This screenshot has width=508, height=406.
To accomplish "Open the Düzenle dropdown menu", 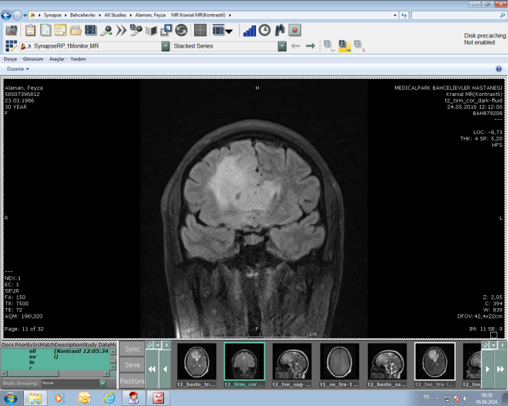I will [x=18, y=69].
